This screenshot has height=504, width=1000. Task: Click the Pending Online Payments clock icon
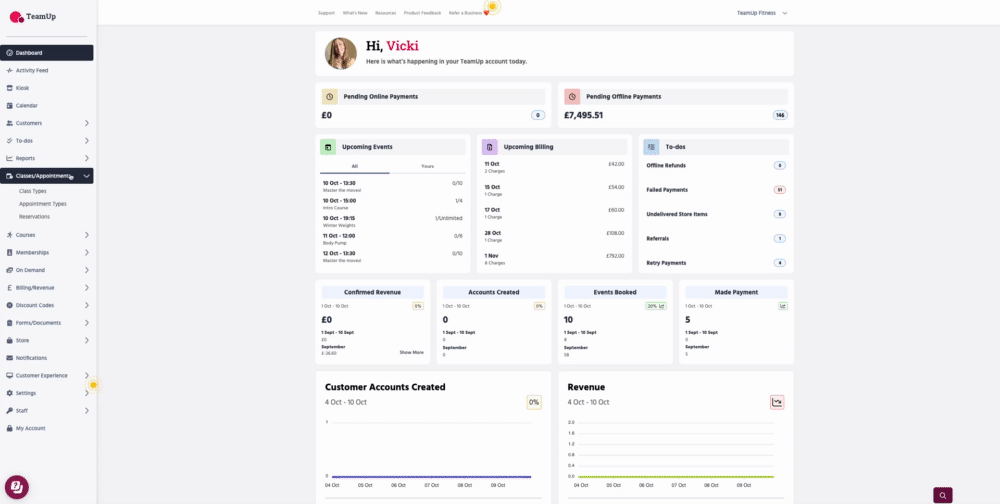(x=329, y=97)
